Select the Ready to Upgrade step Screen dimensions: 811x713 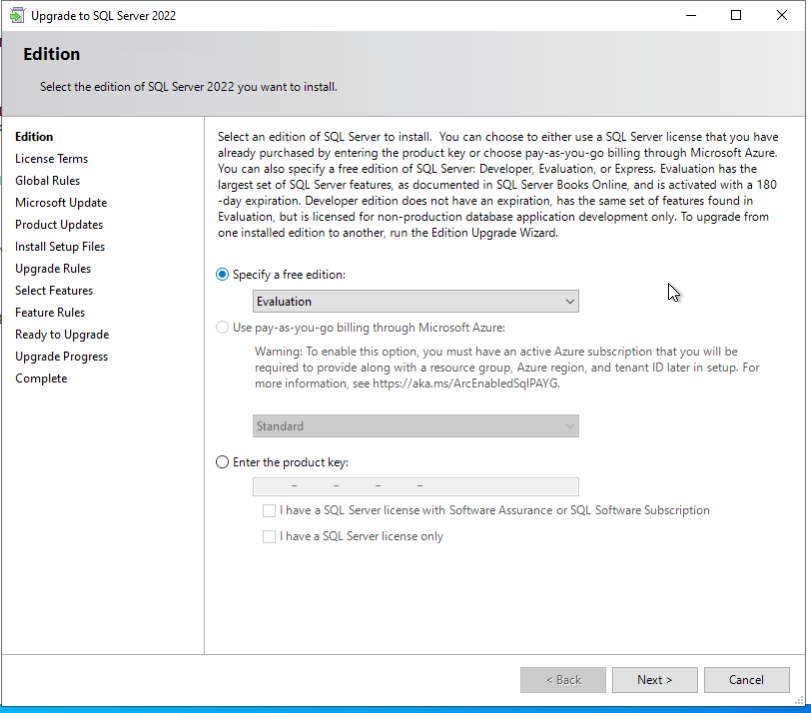tap(61, 334)
